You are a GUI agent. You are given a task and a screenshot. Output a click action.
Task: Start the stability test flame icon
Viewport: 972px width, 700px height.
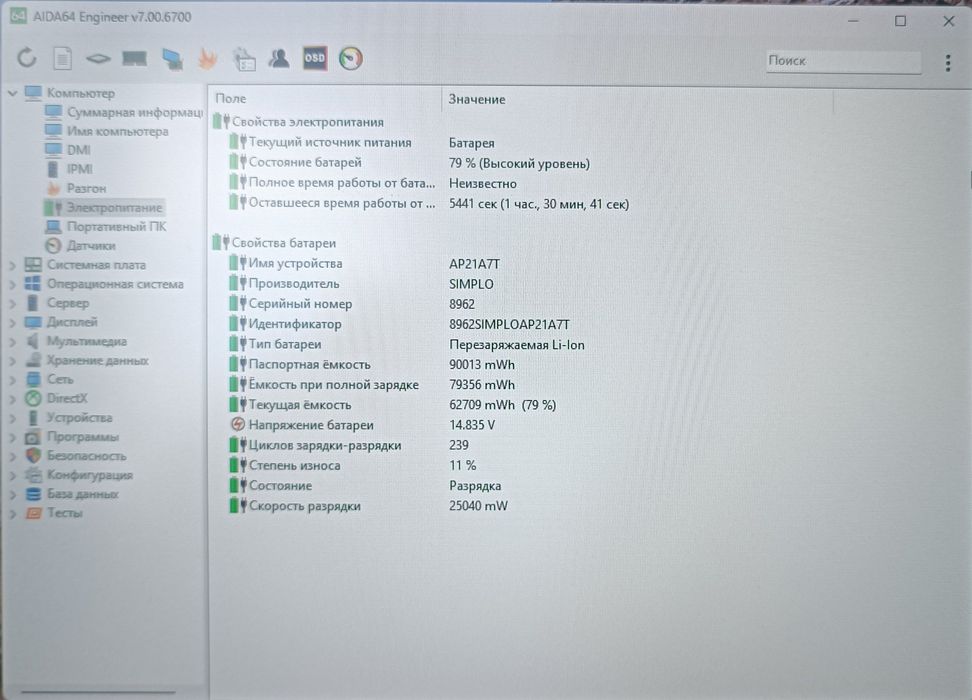tap(207, 59)
